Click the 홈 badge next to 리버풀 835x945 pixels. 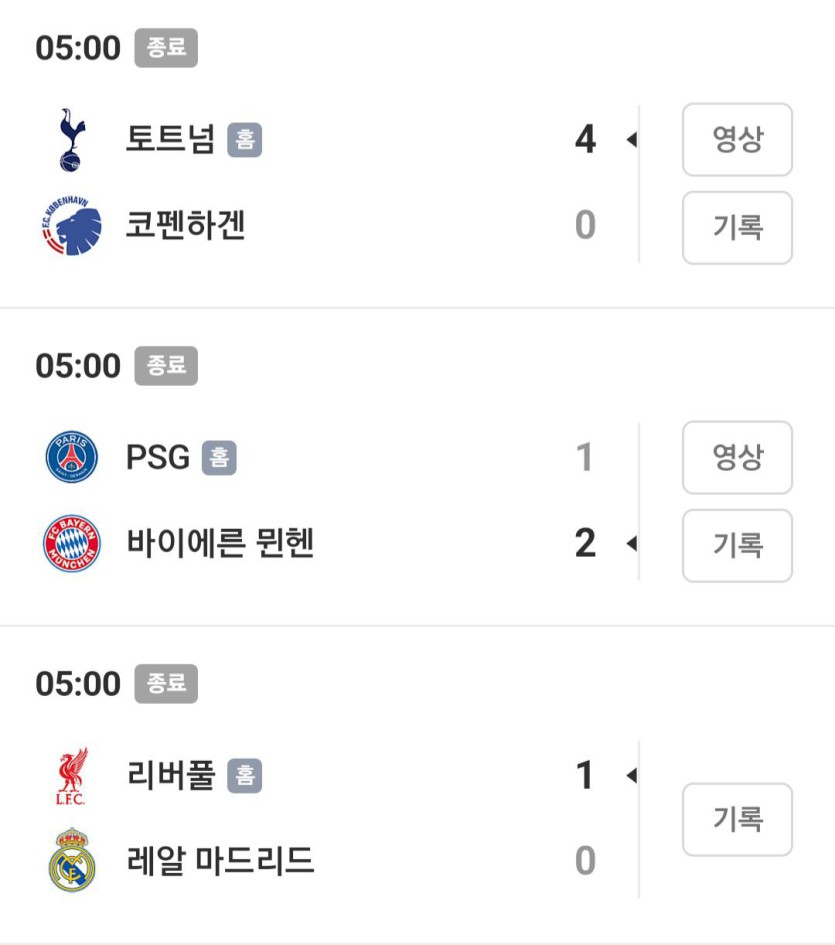click(244, 776)
